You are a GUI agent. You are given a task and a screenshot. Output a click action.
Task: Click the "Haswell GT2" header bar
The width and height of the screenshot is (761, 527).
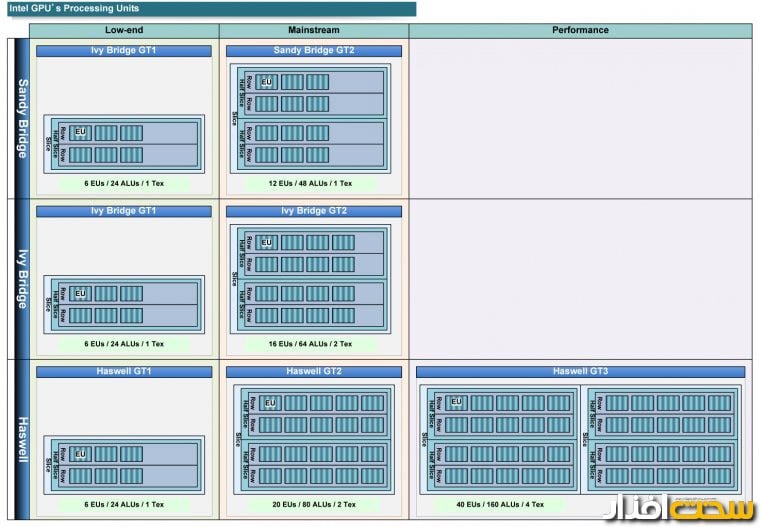pyautogui.click(x=314, y=372)
